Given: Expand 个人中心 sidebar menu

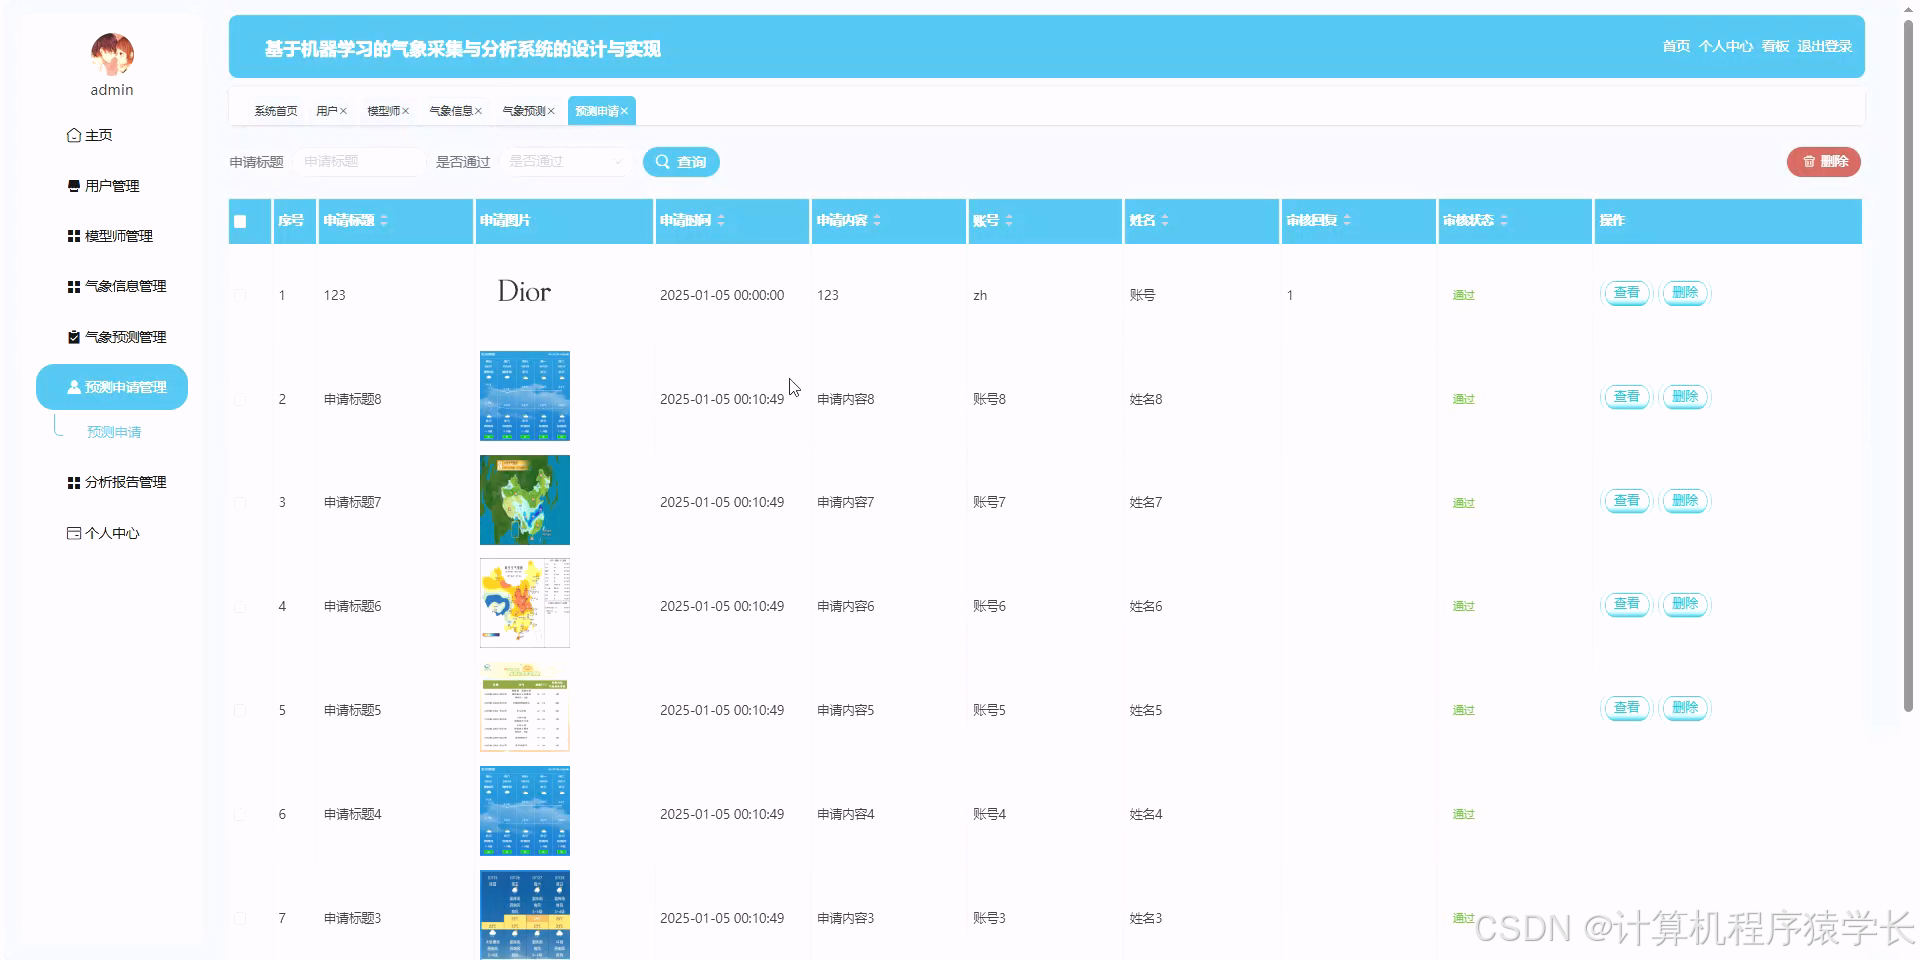Looking at the screenshot, I should coord(112,533).
